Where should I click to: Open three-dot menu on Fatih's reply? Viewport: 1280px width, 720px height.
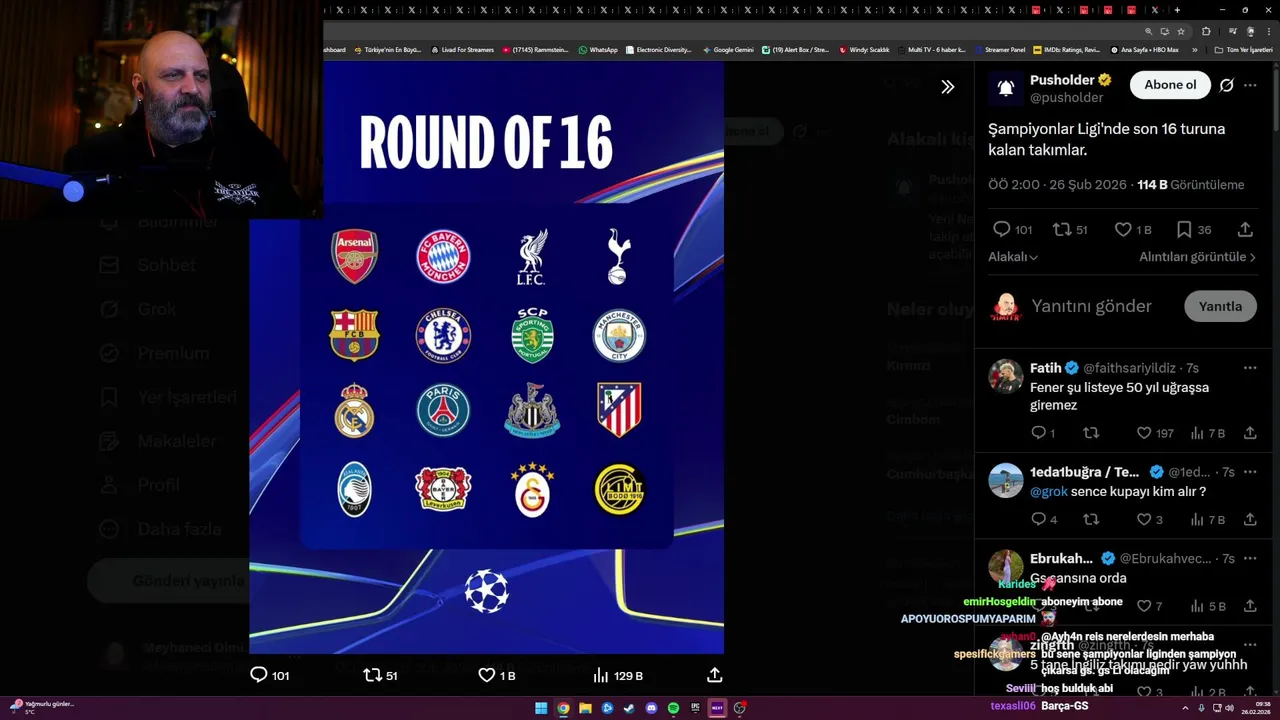[1250, 368]
